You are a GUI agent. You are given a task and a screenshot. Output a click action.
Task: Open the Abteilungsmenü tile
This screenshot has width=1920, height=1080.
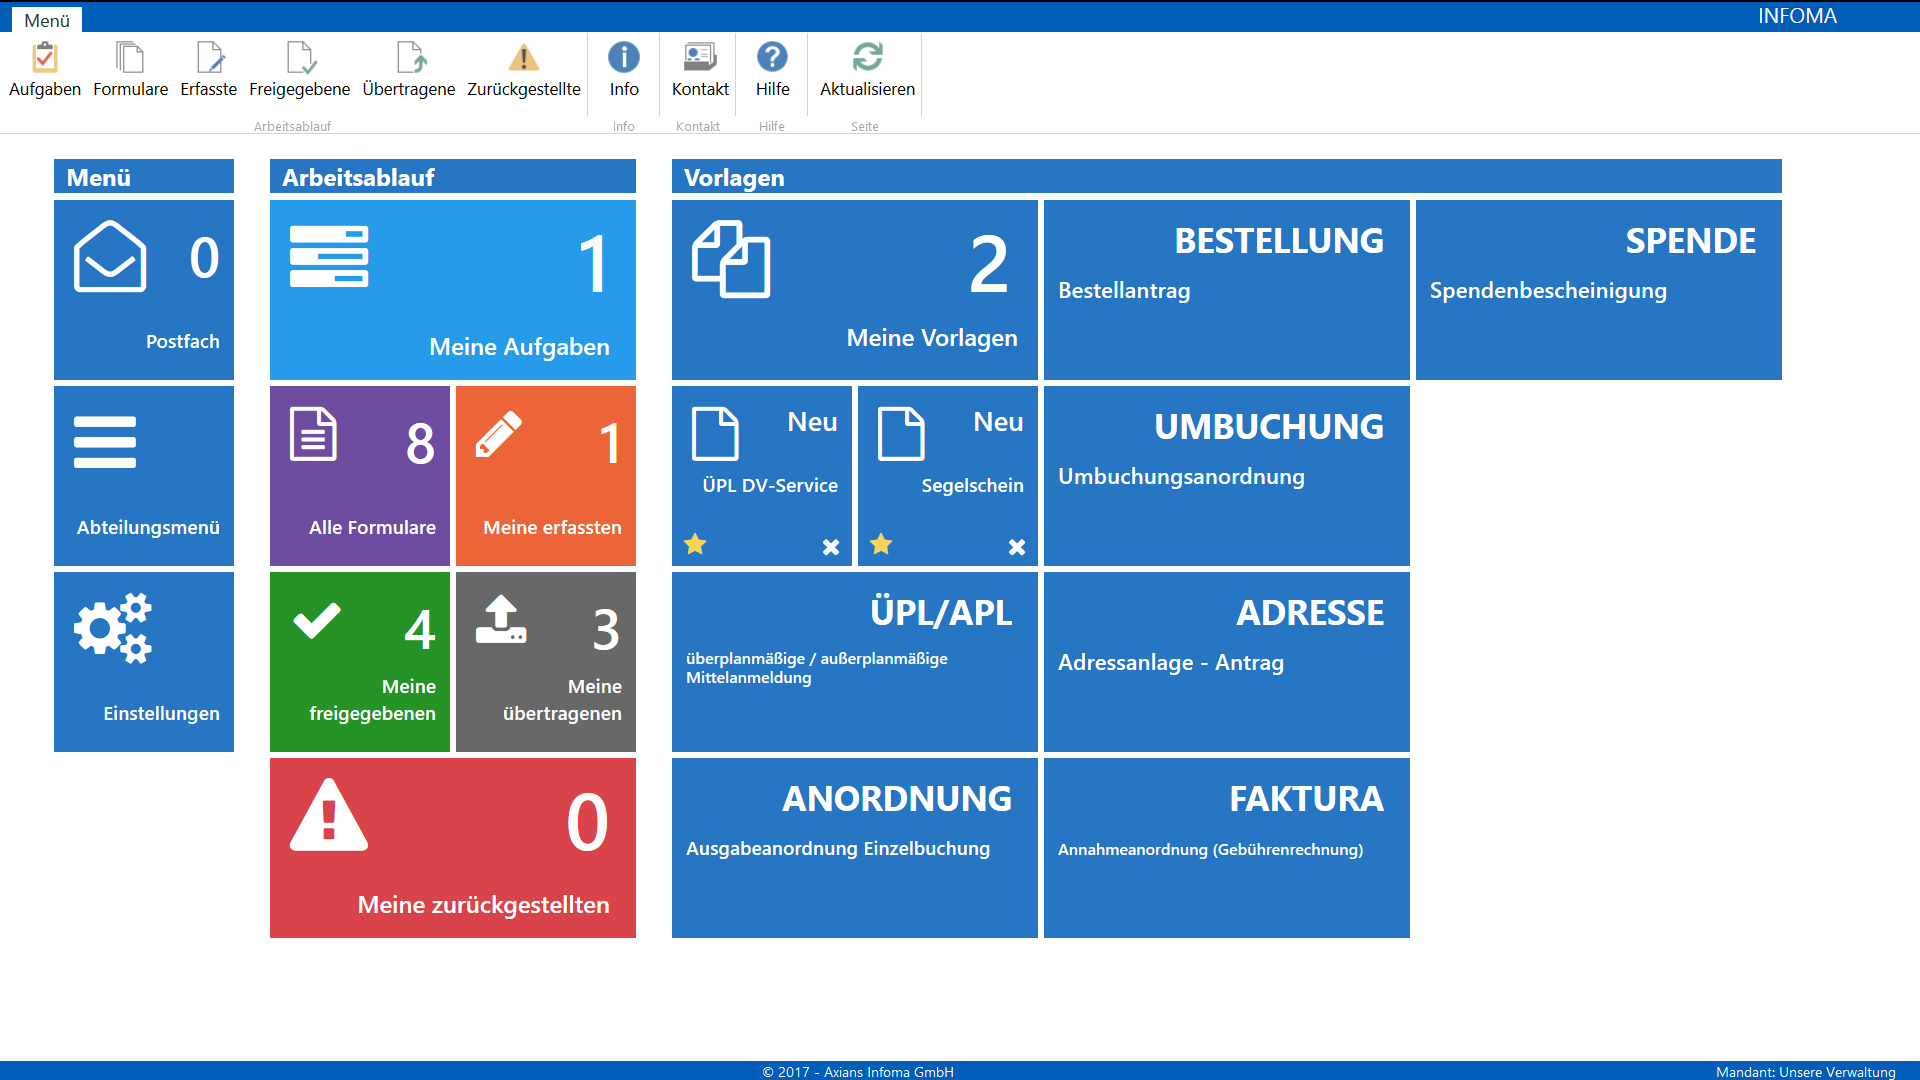coord(144,476)
